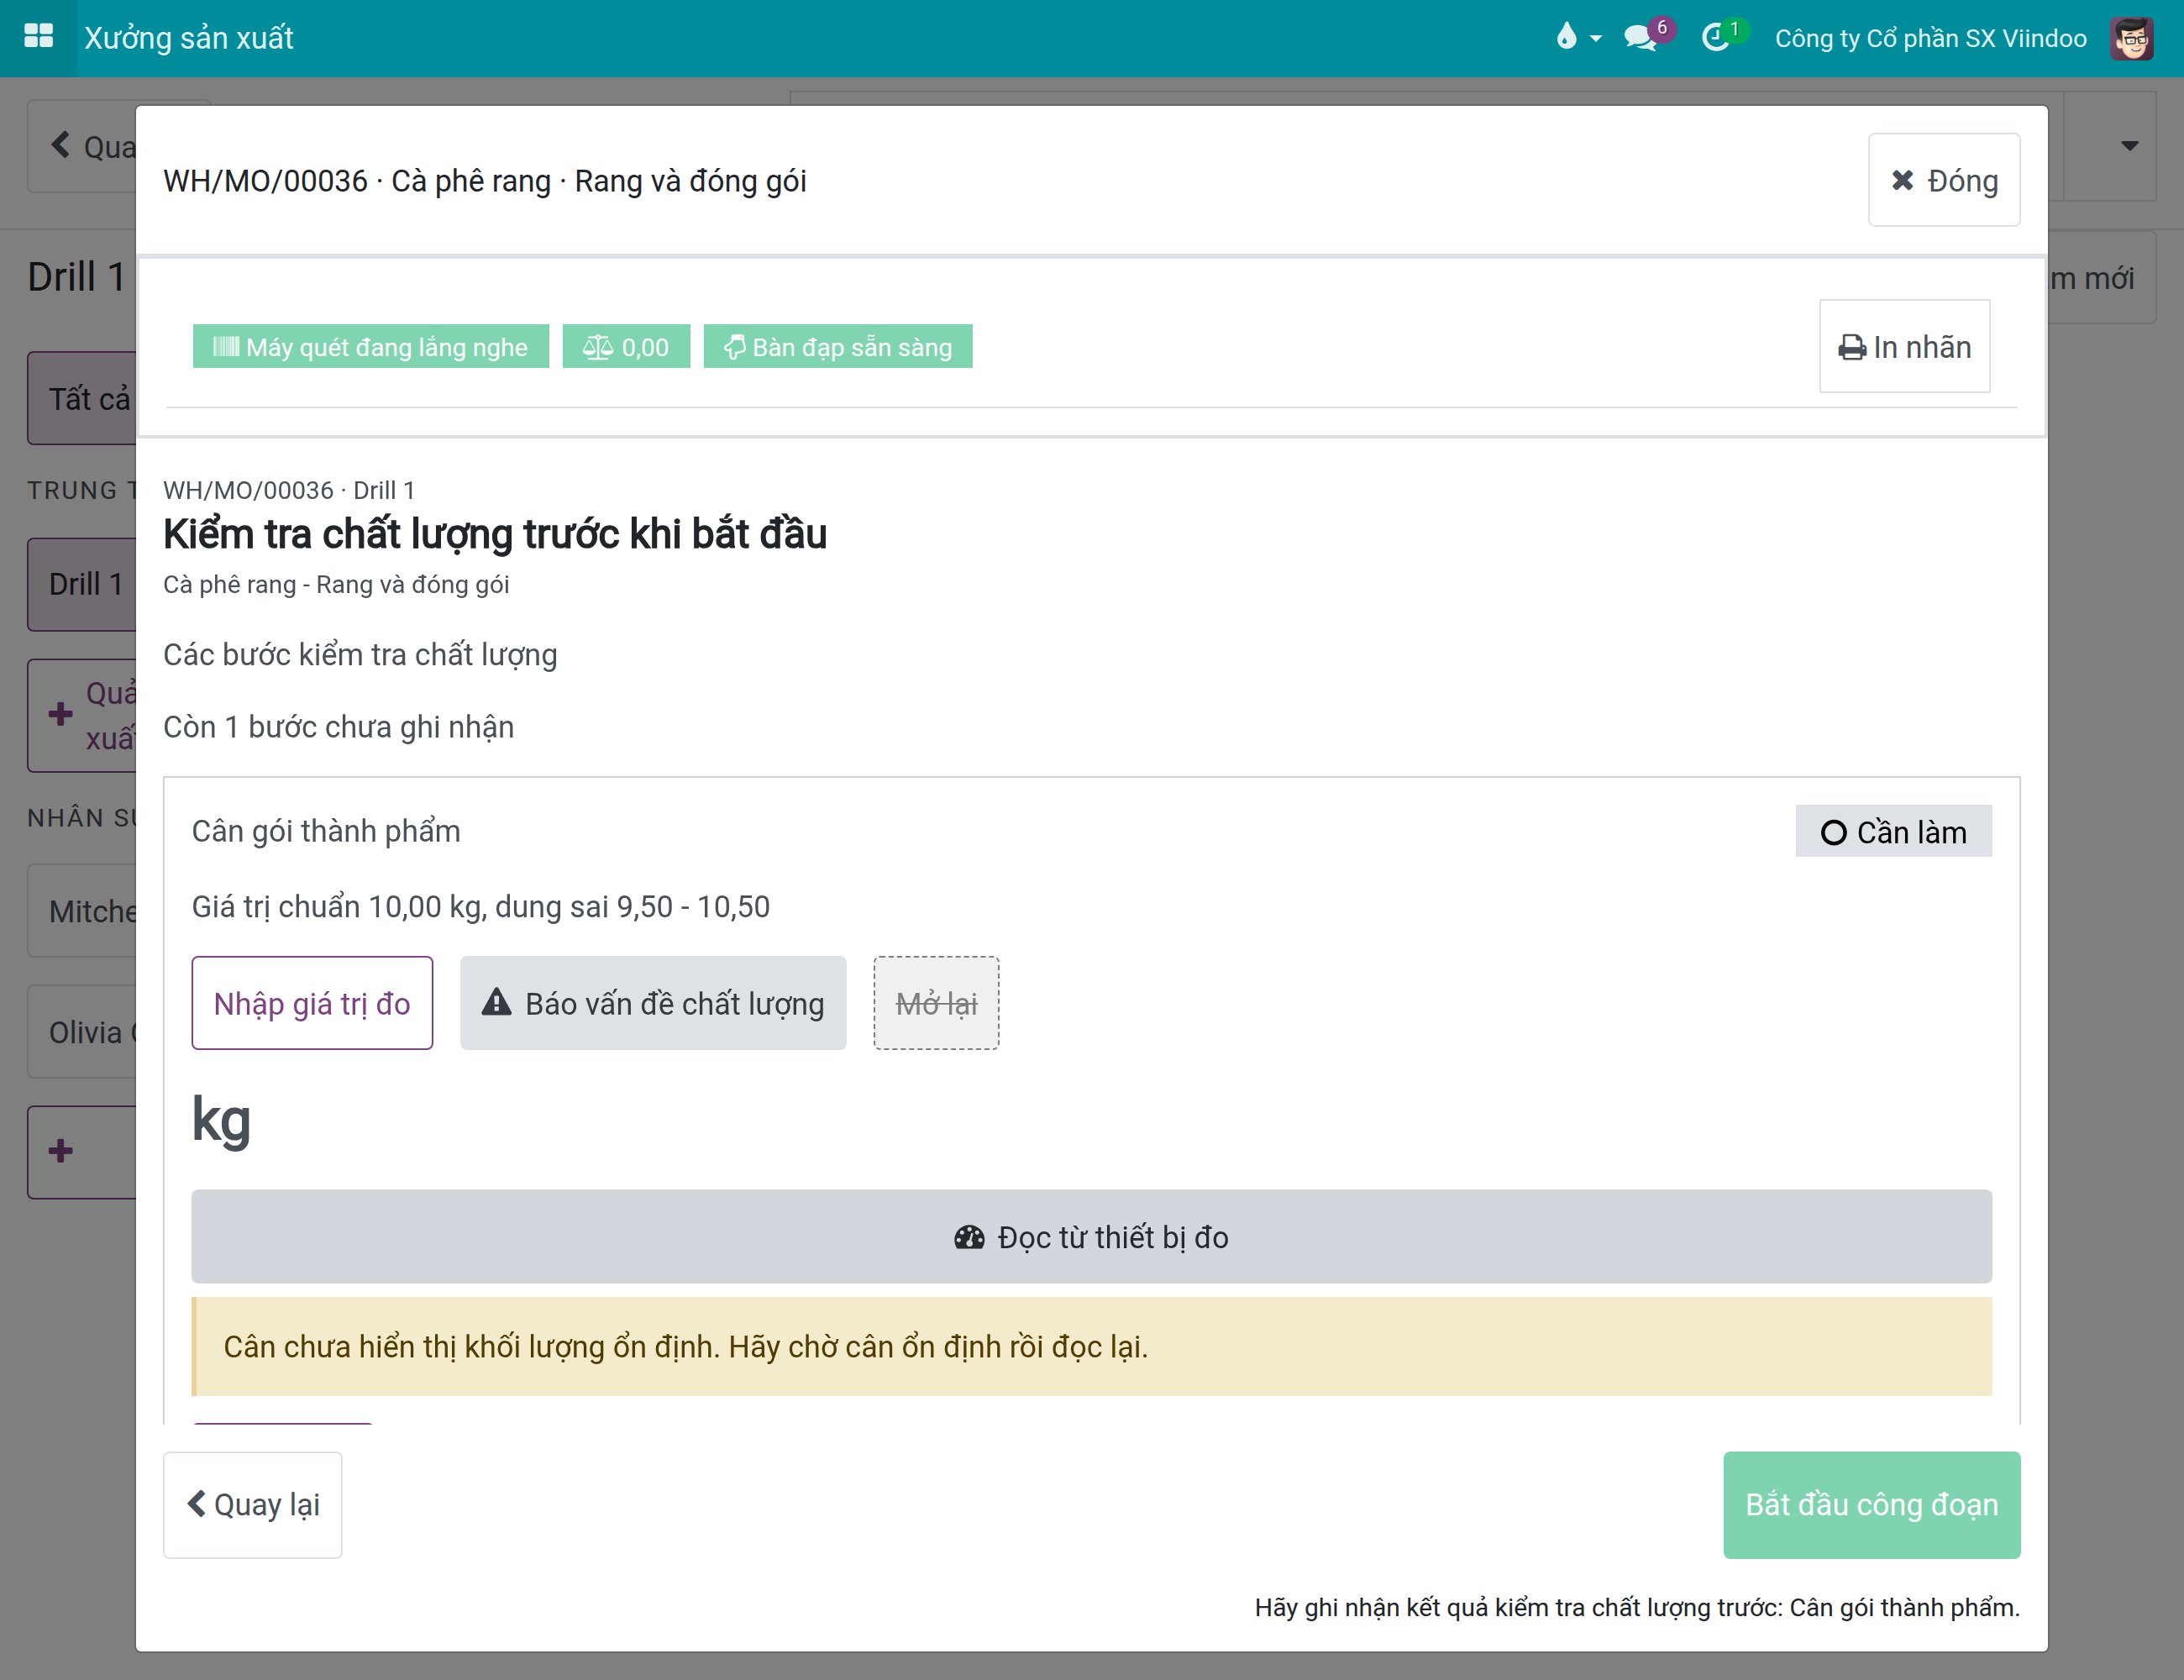Viewport: 2184px width, 1680px height.
Task: Select Nhập giá trị đo option
Action: point(312,1003)
